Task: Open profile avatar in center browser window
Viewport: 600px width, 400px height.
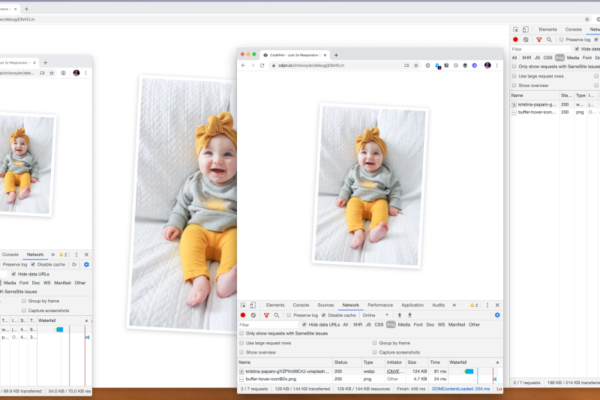Action: (x=487, y=65)
